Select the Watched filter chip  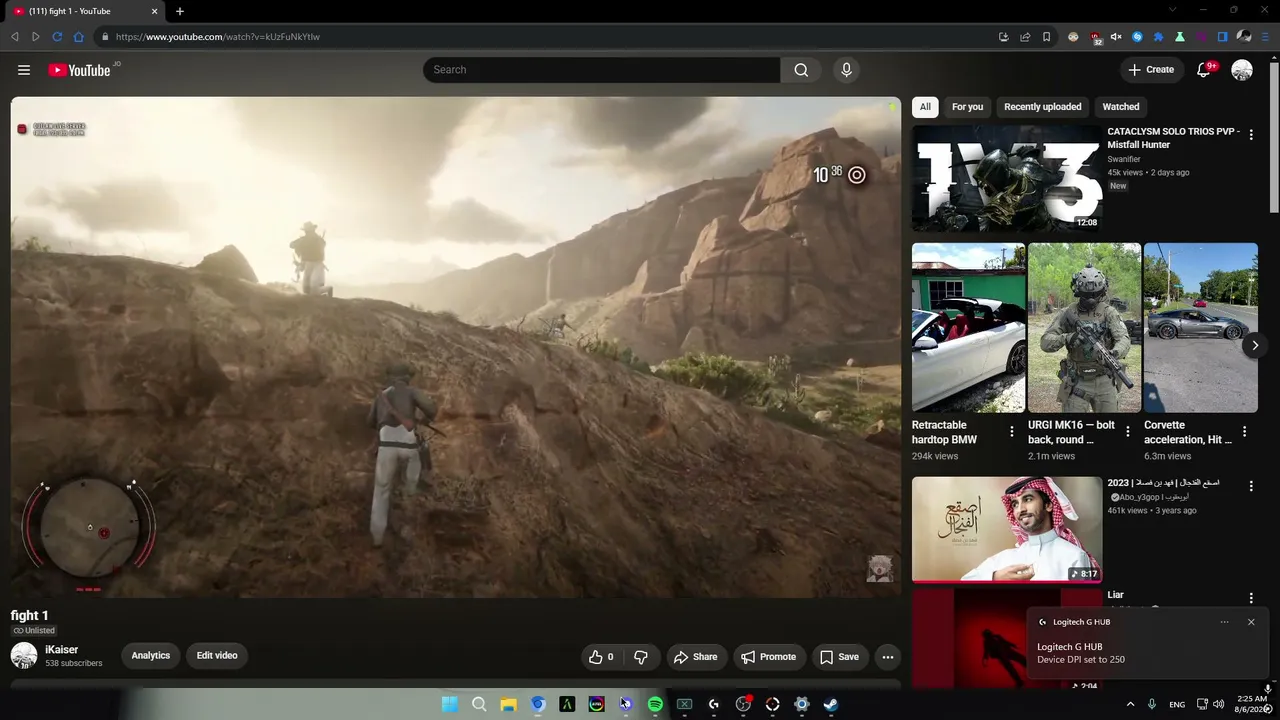tap(1121, 107)
